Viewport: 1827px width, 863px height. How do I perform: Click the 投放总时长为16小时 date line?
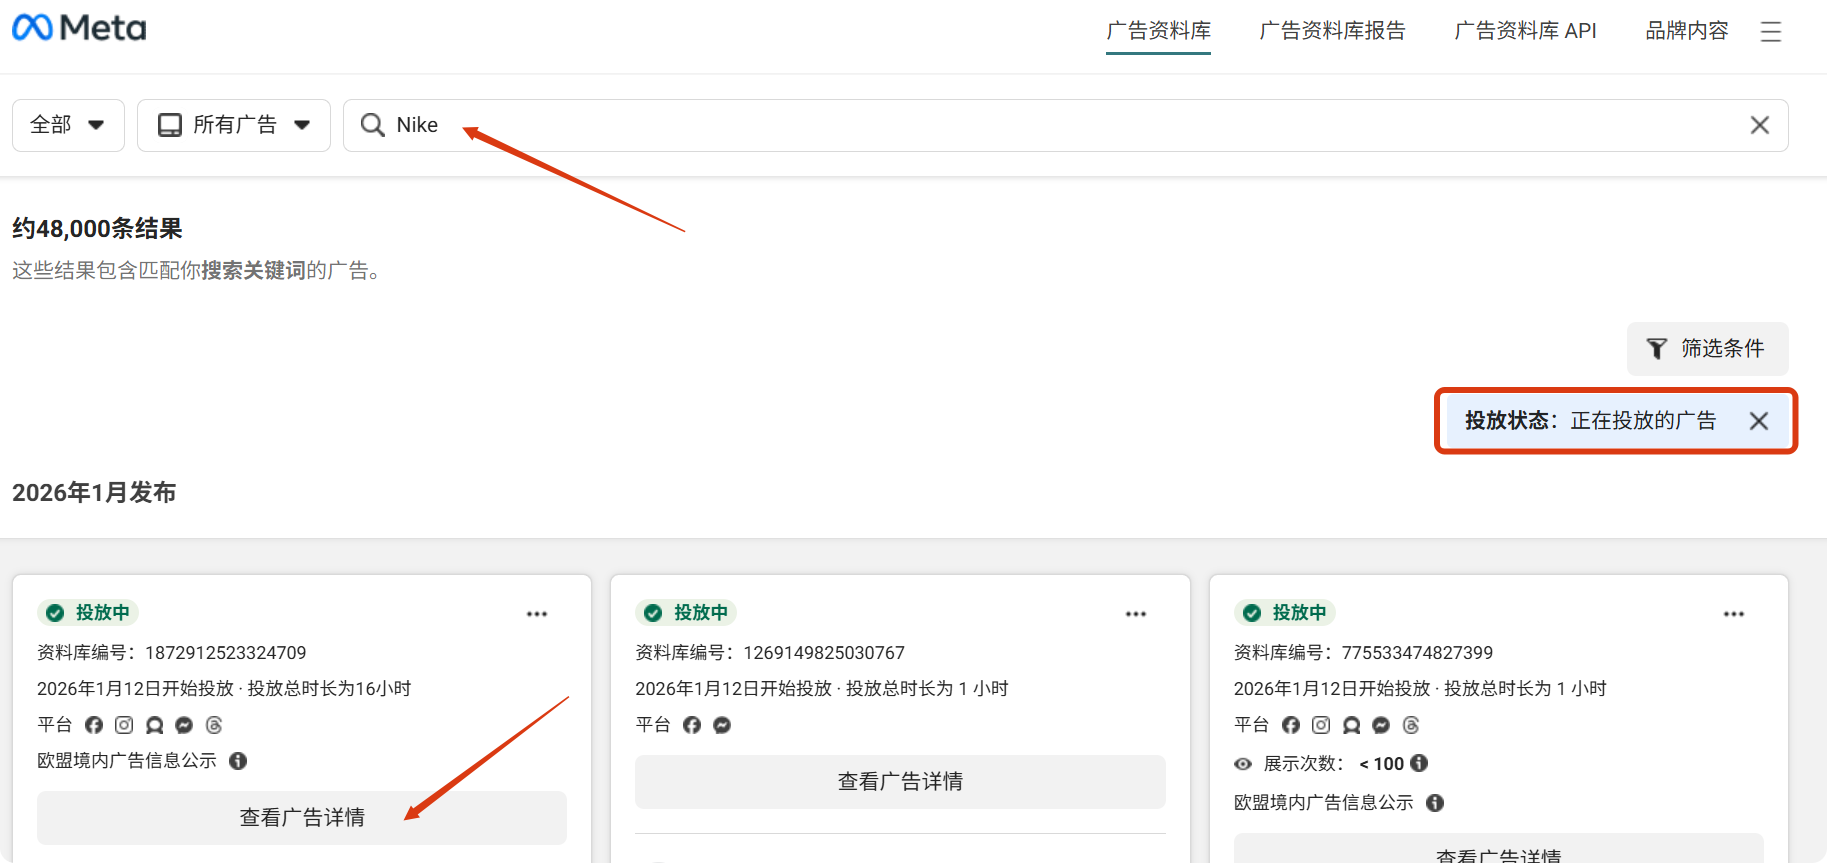(224, 689)
